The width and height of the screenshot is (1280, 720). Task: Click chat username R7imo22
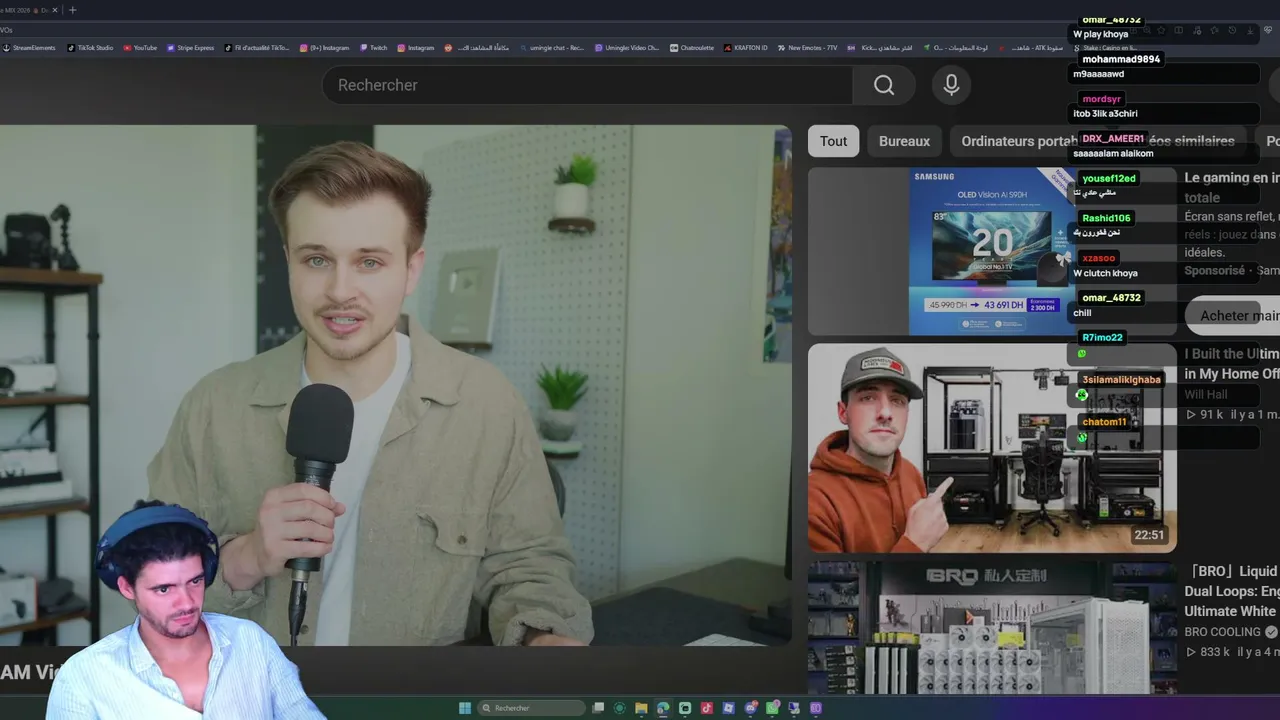pos(1102,337)
